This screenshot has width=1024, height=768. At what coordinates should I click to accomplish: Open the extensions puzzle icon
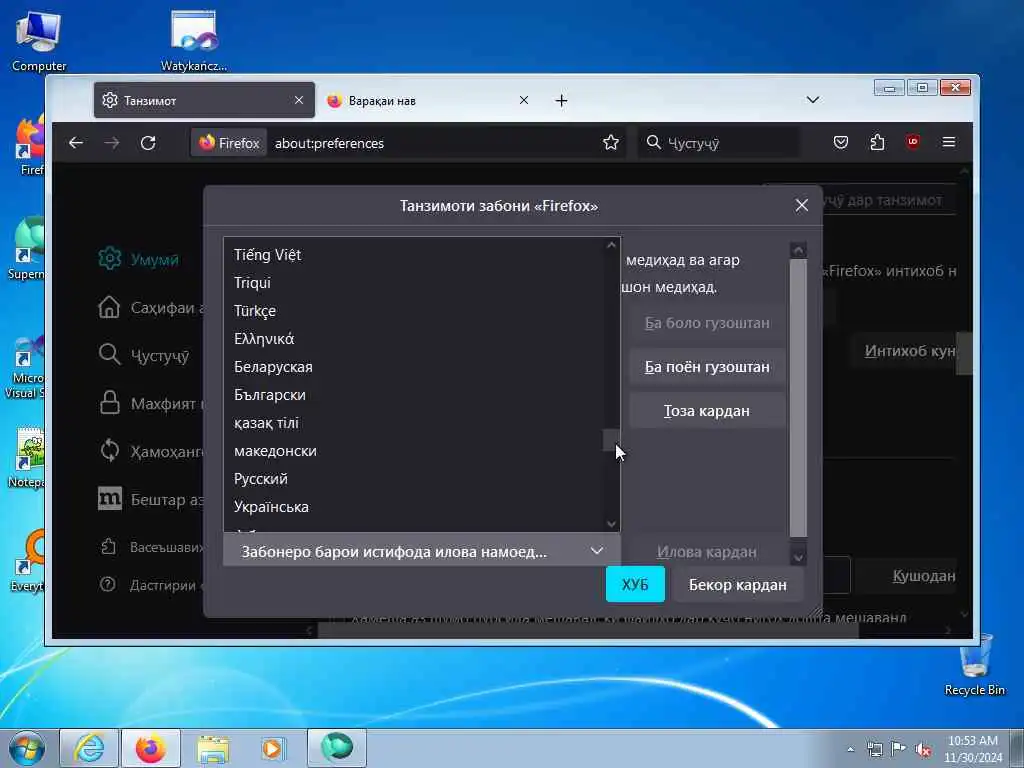[x=877, y=142]
